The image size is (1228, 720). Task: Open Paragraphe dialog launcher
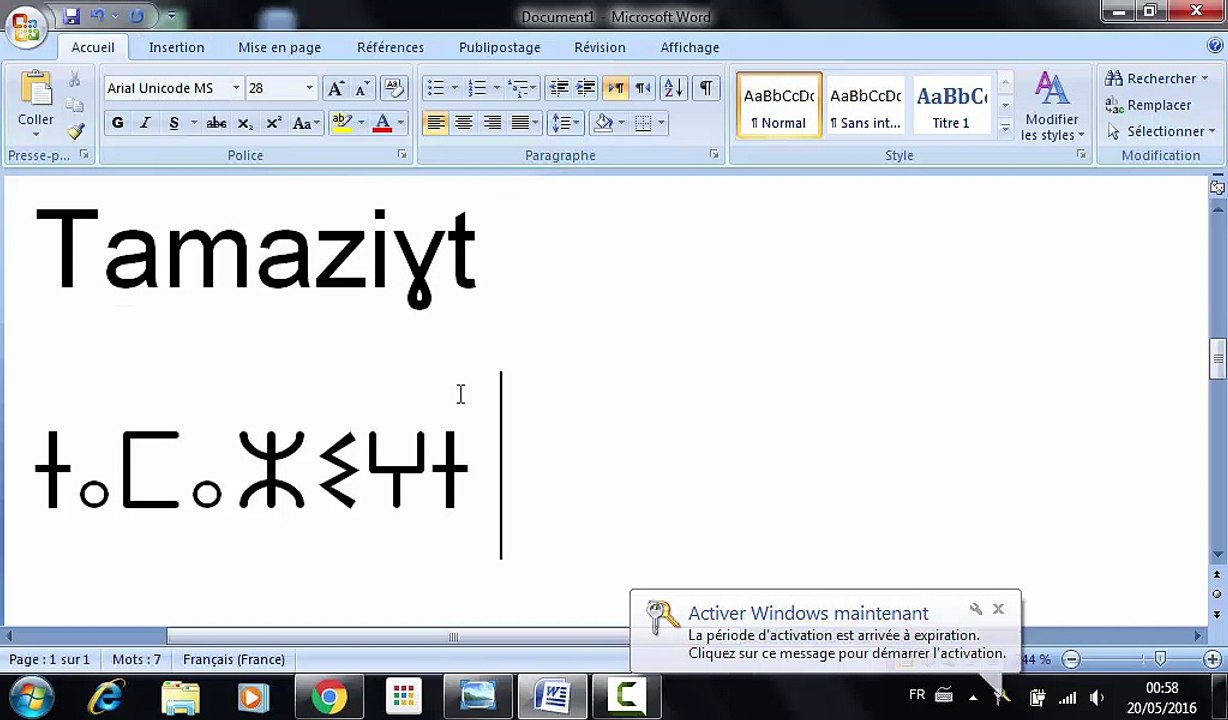(x=714, y=155)
